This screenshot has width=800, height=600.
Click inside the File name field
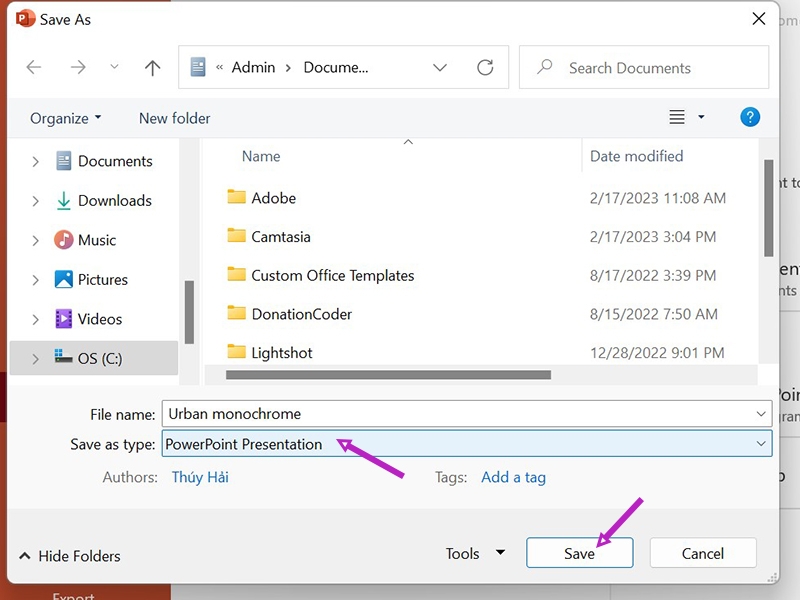(x=400, y=413)
